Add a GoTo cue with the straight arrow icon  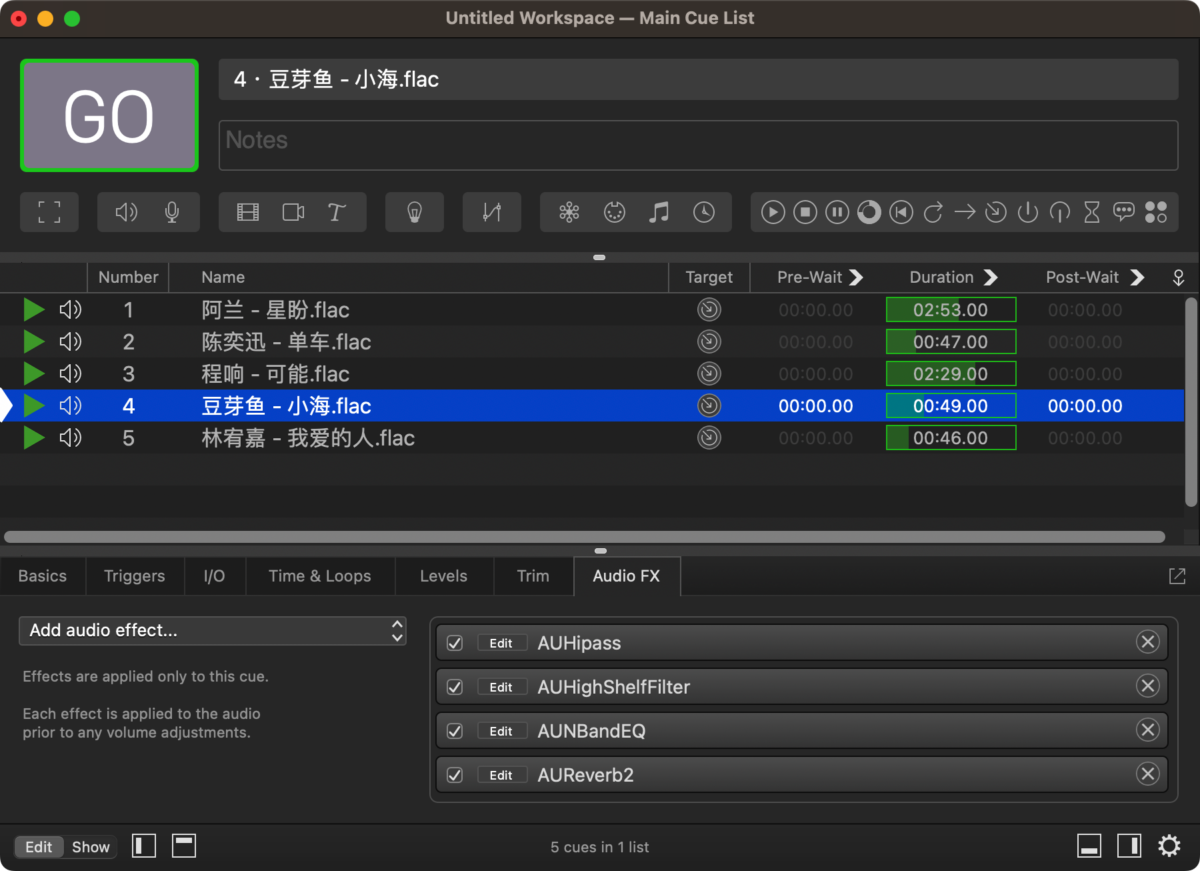[965, 212]
